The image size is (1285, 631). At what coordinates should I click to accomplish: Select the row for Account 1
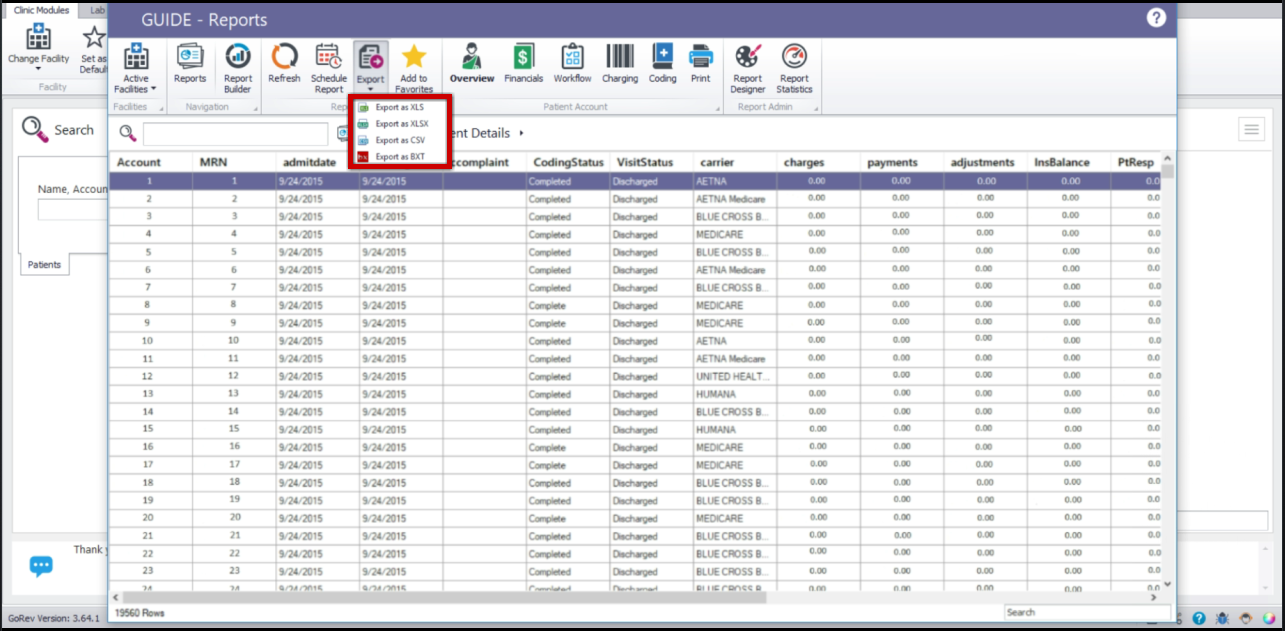click(x=634, y=181)
